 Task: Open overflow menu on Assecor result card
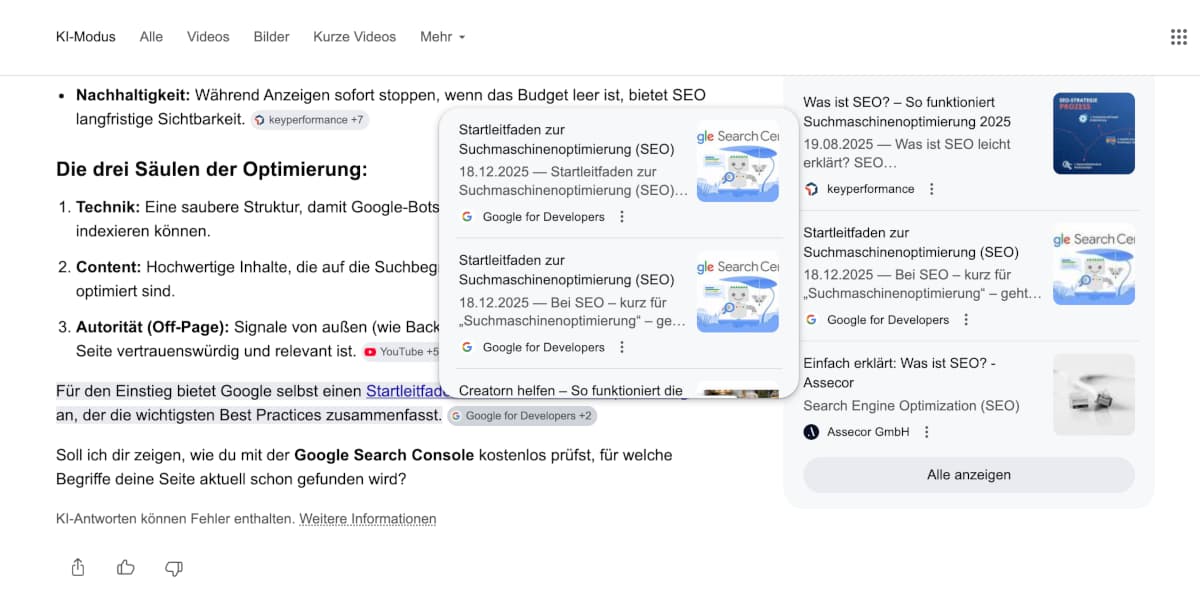pyautogui.click(x=925, y=431)
